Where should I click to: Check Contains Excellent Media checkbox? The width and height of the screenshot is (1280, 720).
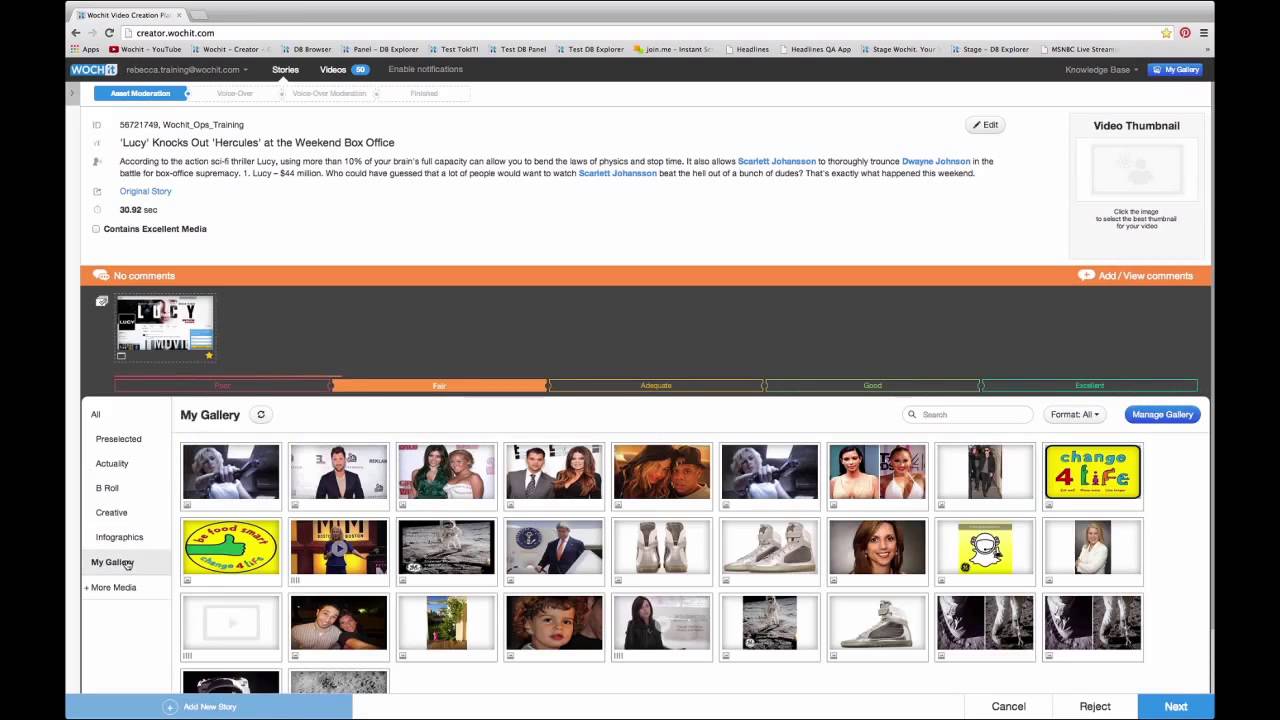click(96, 229)
